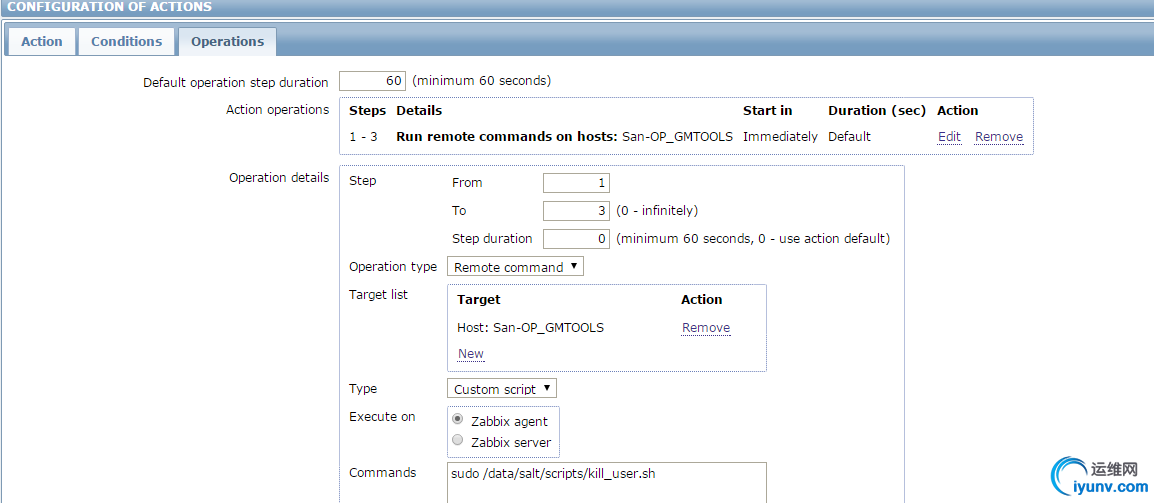Screen dimensions: 1154x503
Task: Open the Operation type dropdown
Action: [x=515, y=267]
